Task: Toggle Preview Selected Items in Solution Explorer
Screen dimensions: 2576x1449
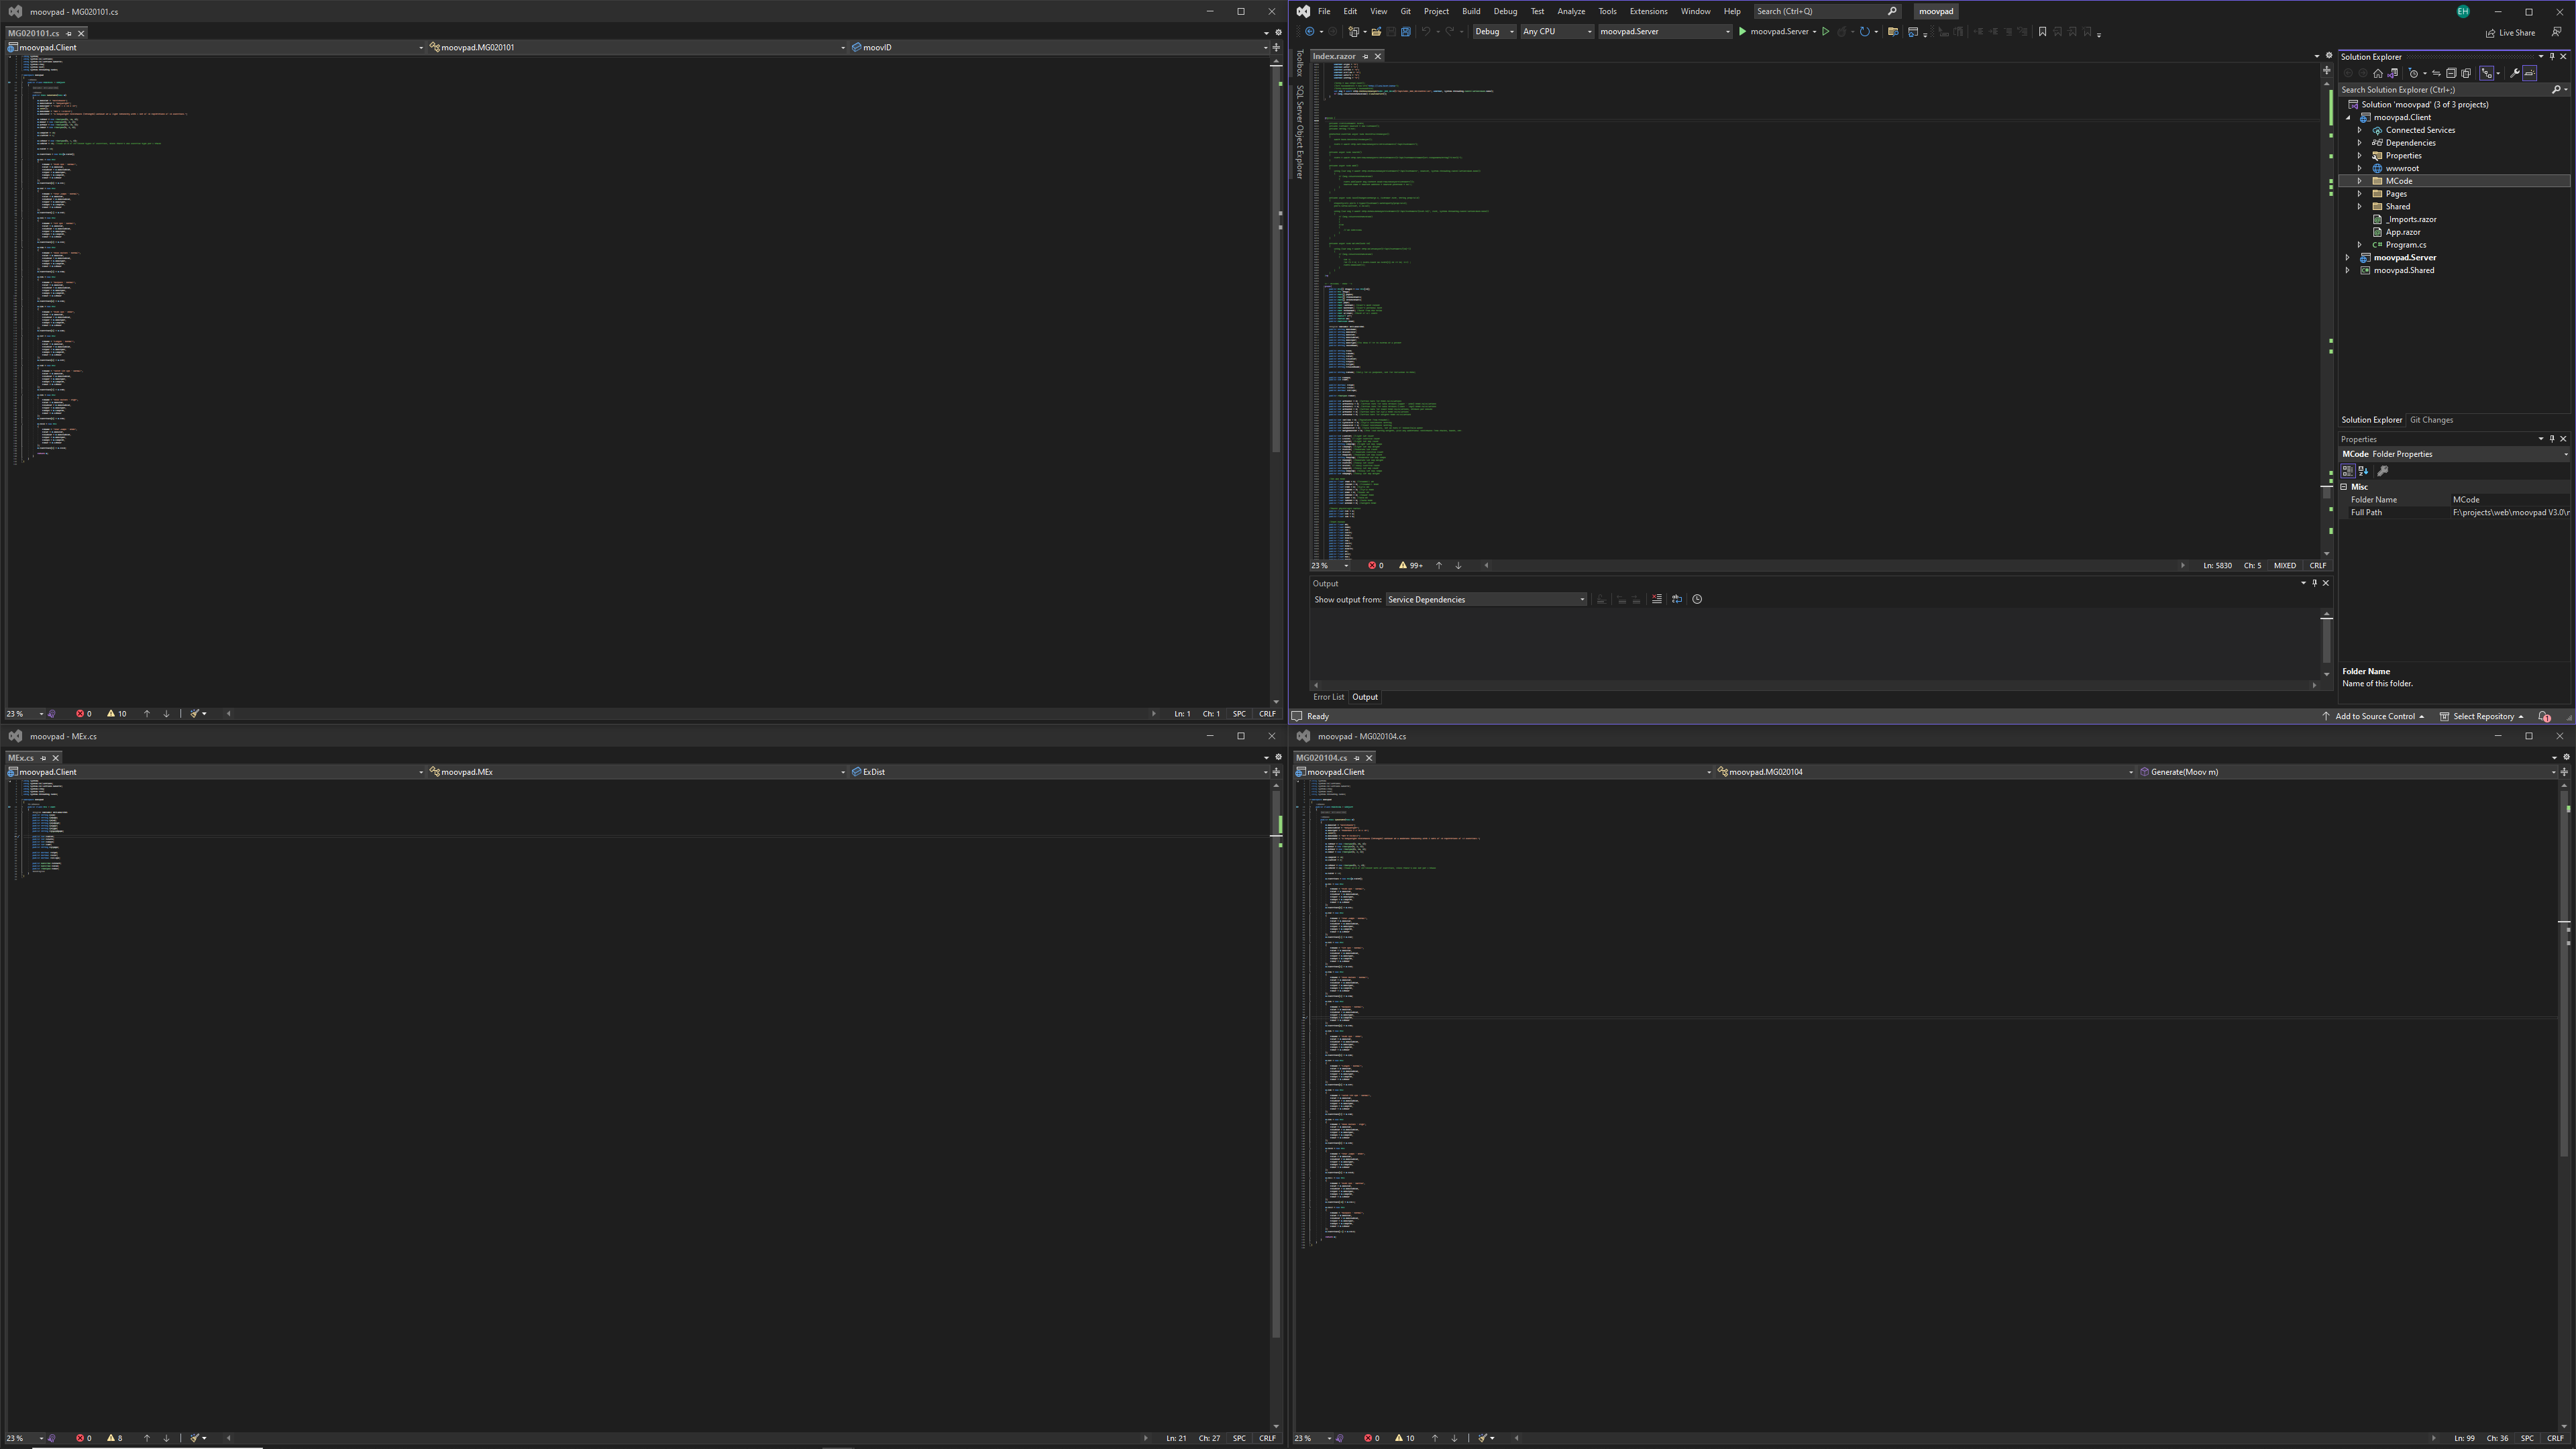Action: (x=2530, y=73)
